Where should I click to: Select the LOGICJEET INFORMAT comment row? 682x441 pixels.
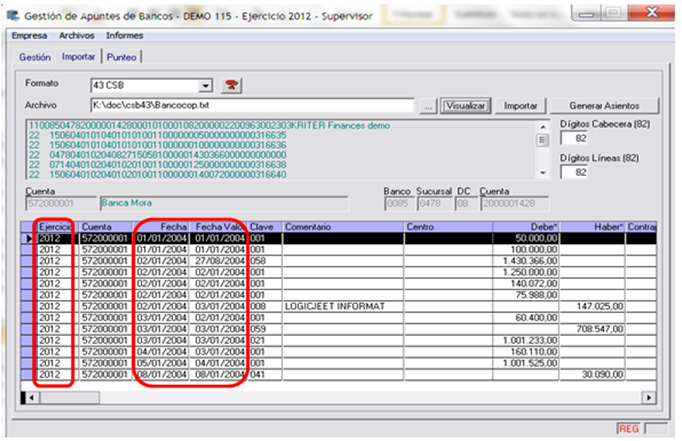click(x=342, y=305)
